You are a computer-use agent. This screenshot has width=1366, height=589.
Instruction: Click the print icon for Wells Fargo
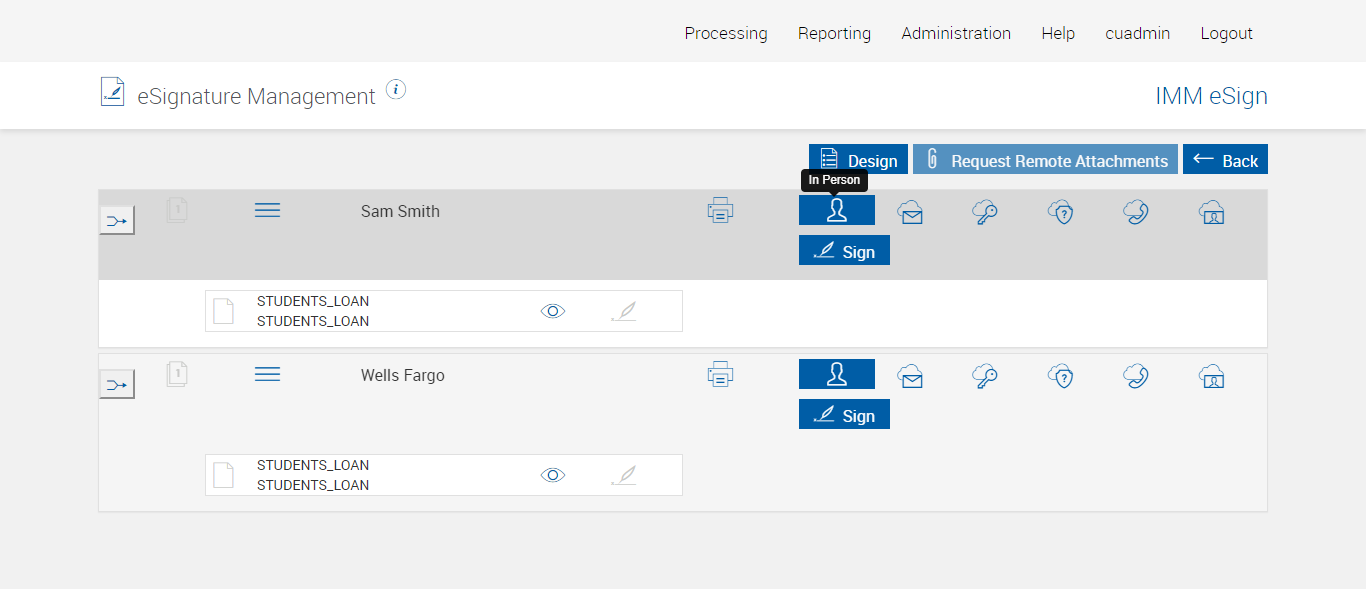[x=720, y=375]
